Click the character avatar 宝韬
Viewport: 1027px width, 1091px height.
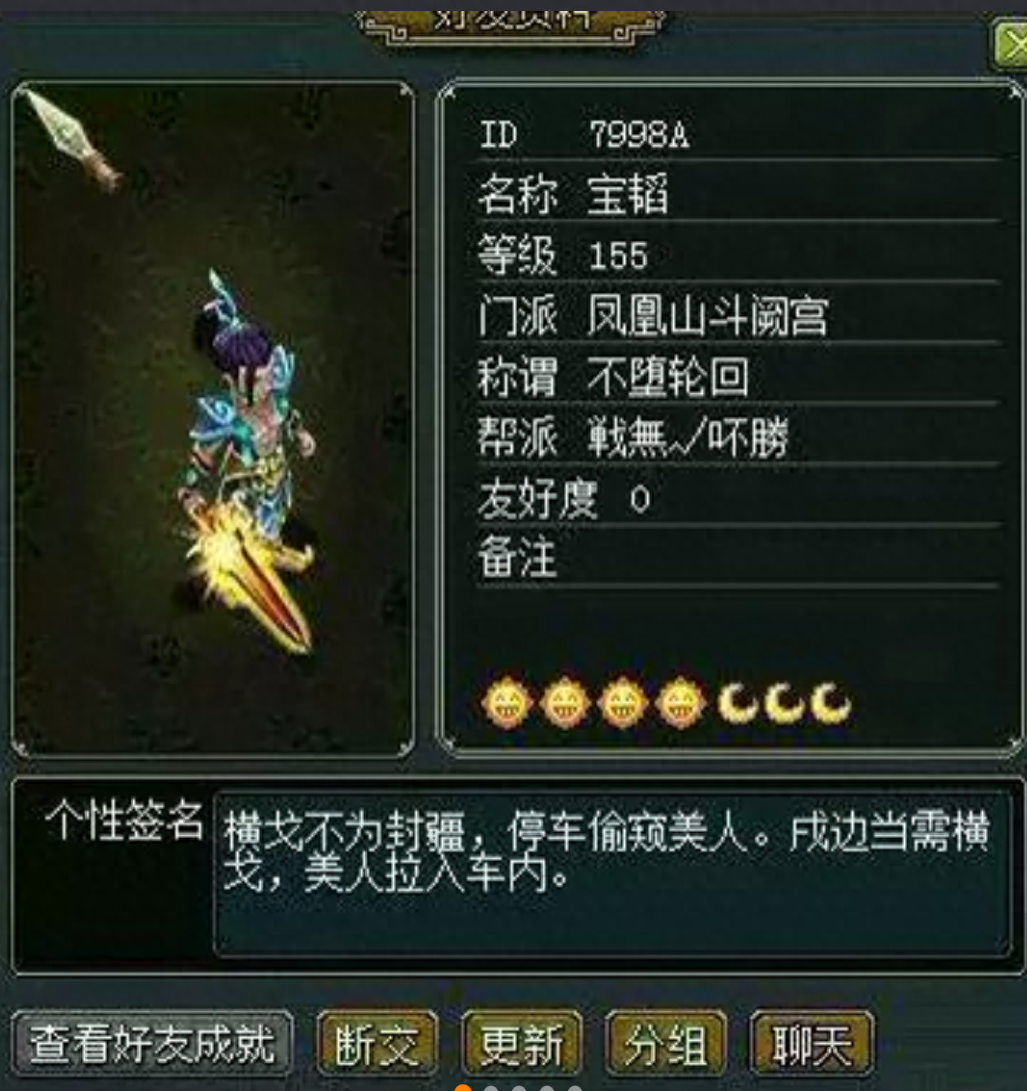[250, 459]
